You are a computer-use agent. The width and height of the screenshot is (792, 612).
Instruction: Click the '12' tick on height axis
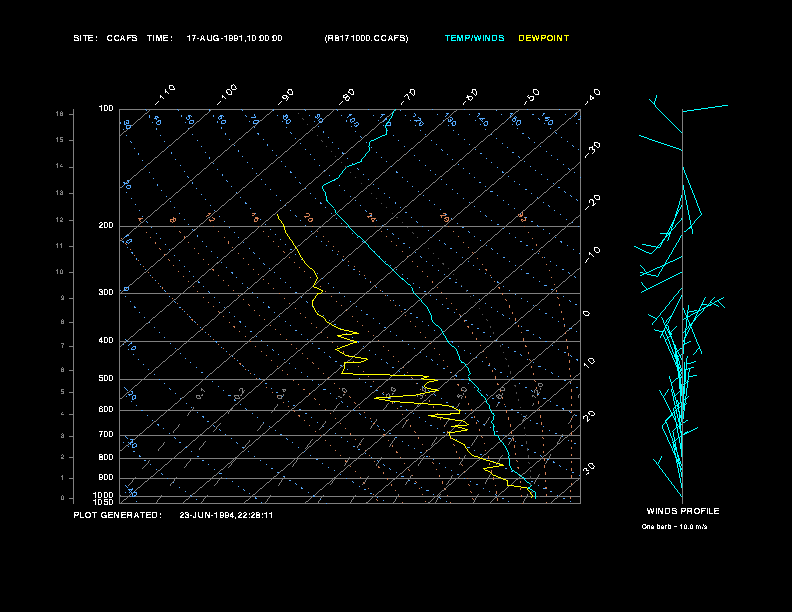click(60, 220)
